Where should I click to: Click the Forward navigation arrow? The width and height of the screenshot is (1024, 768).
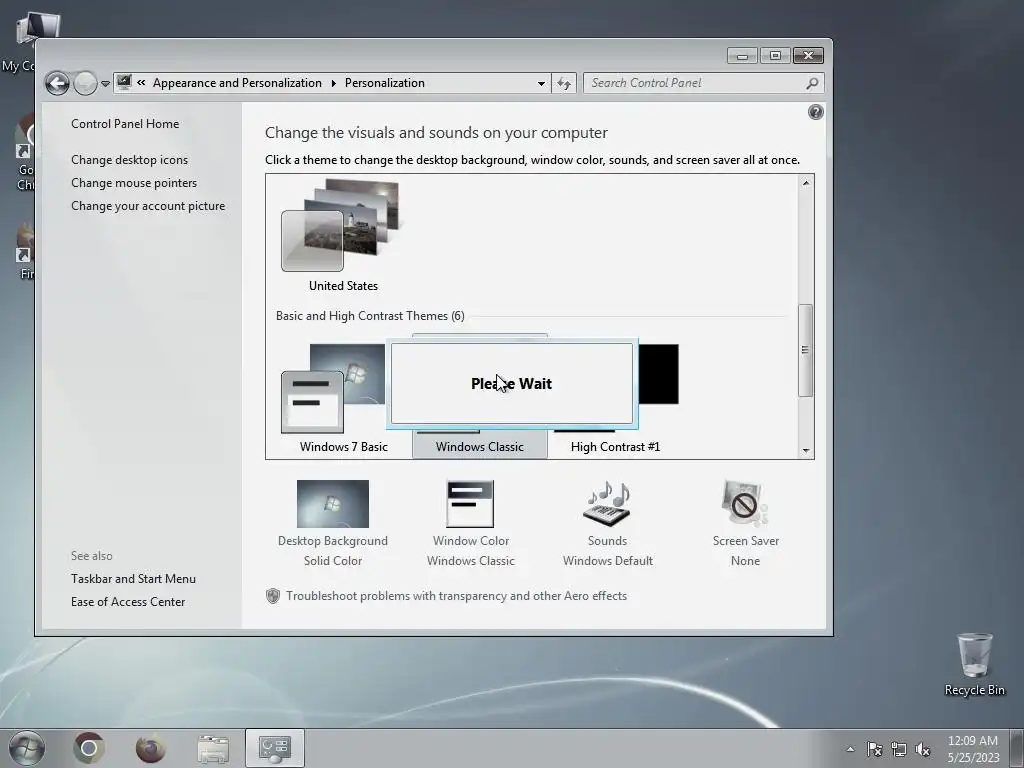click(x=85, y=83)
